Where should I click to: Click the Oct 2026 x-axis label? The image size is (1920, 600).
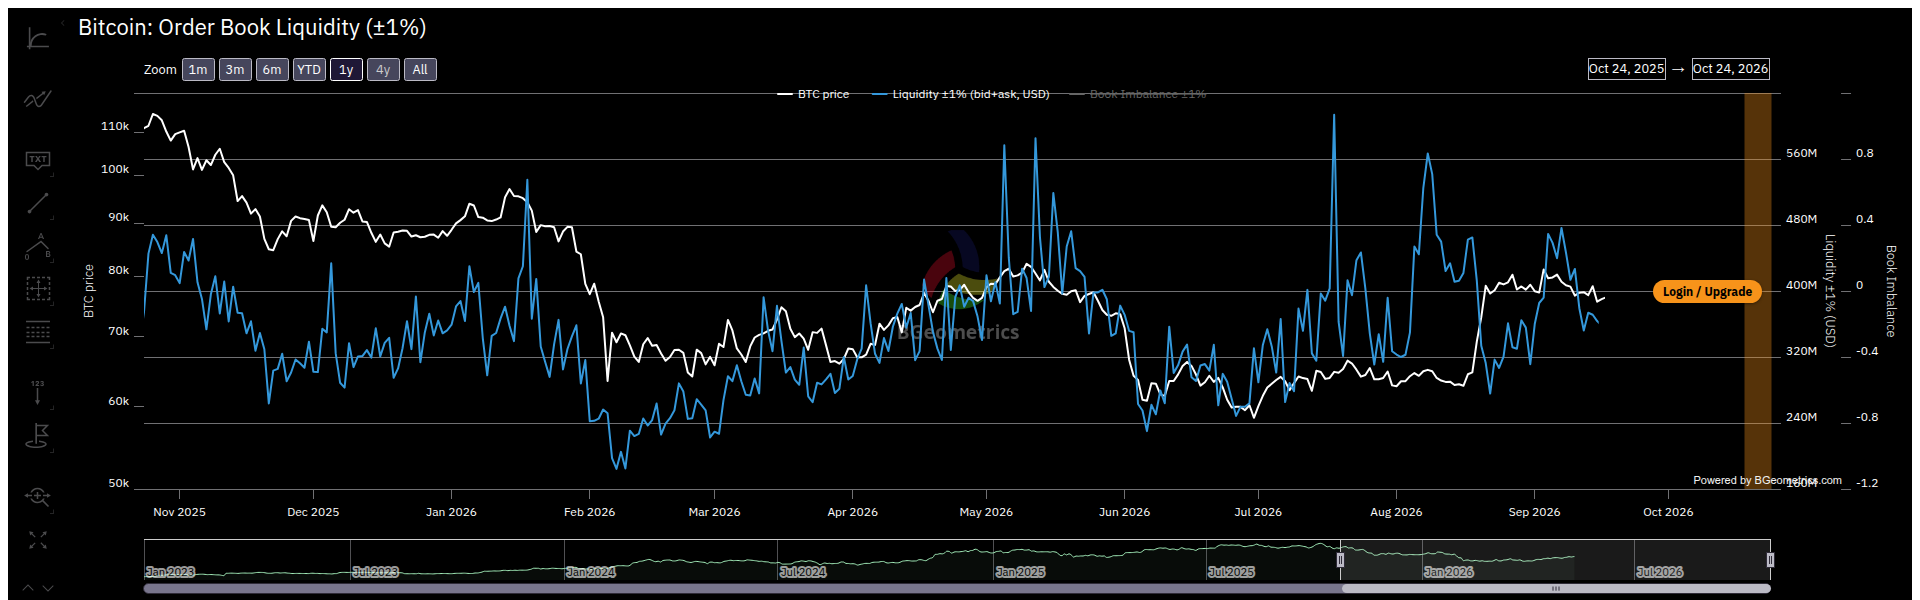click(1668, 512)
